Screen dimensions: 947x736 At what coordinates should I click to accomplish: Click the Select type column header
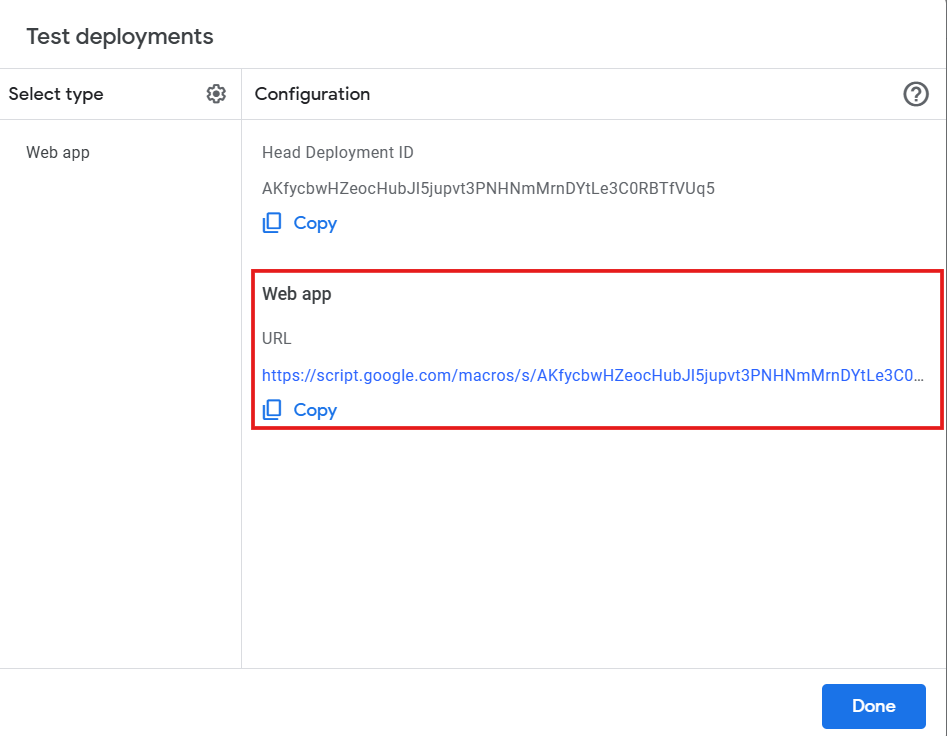[56, 94]
